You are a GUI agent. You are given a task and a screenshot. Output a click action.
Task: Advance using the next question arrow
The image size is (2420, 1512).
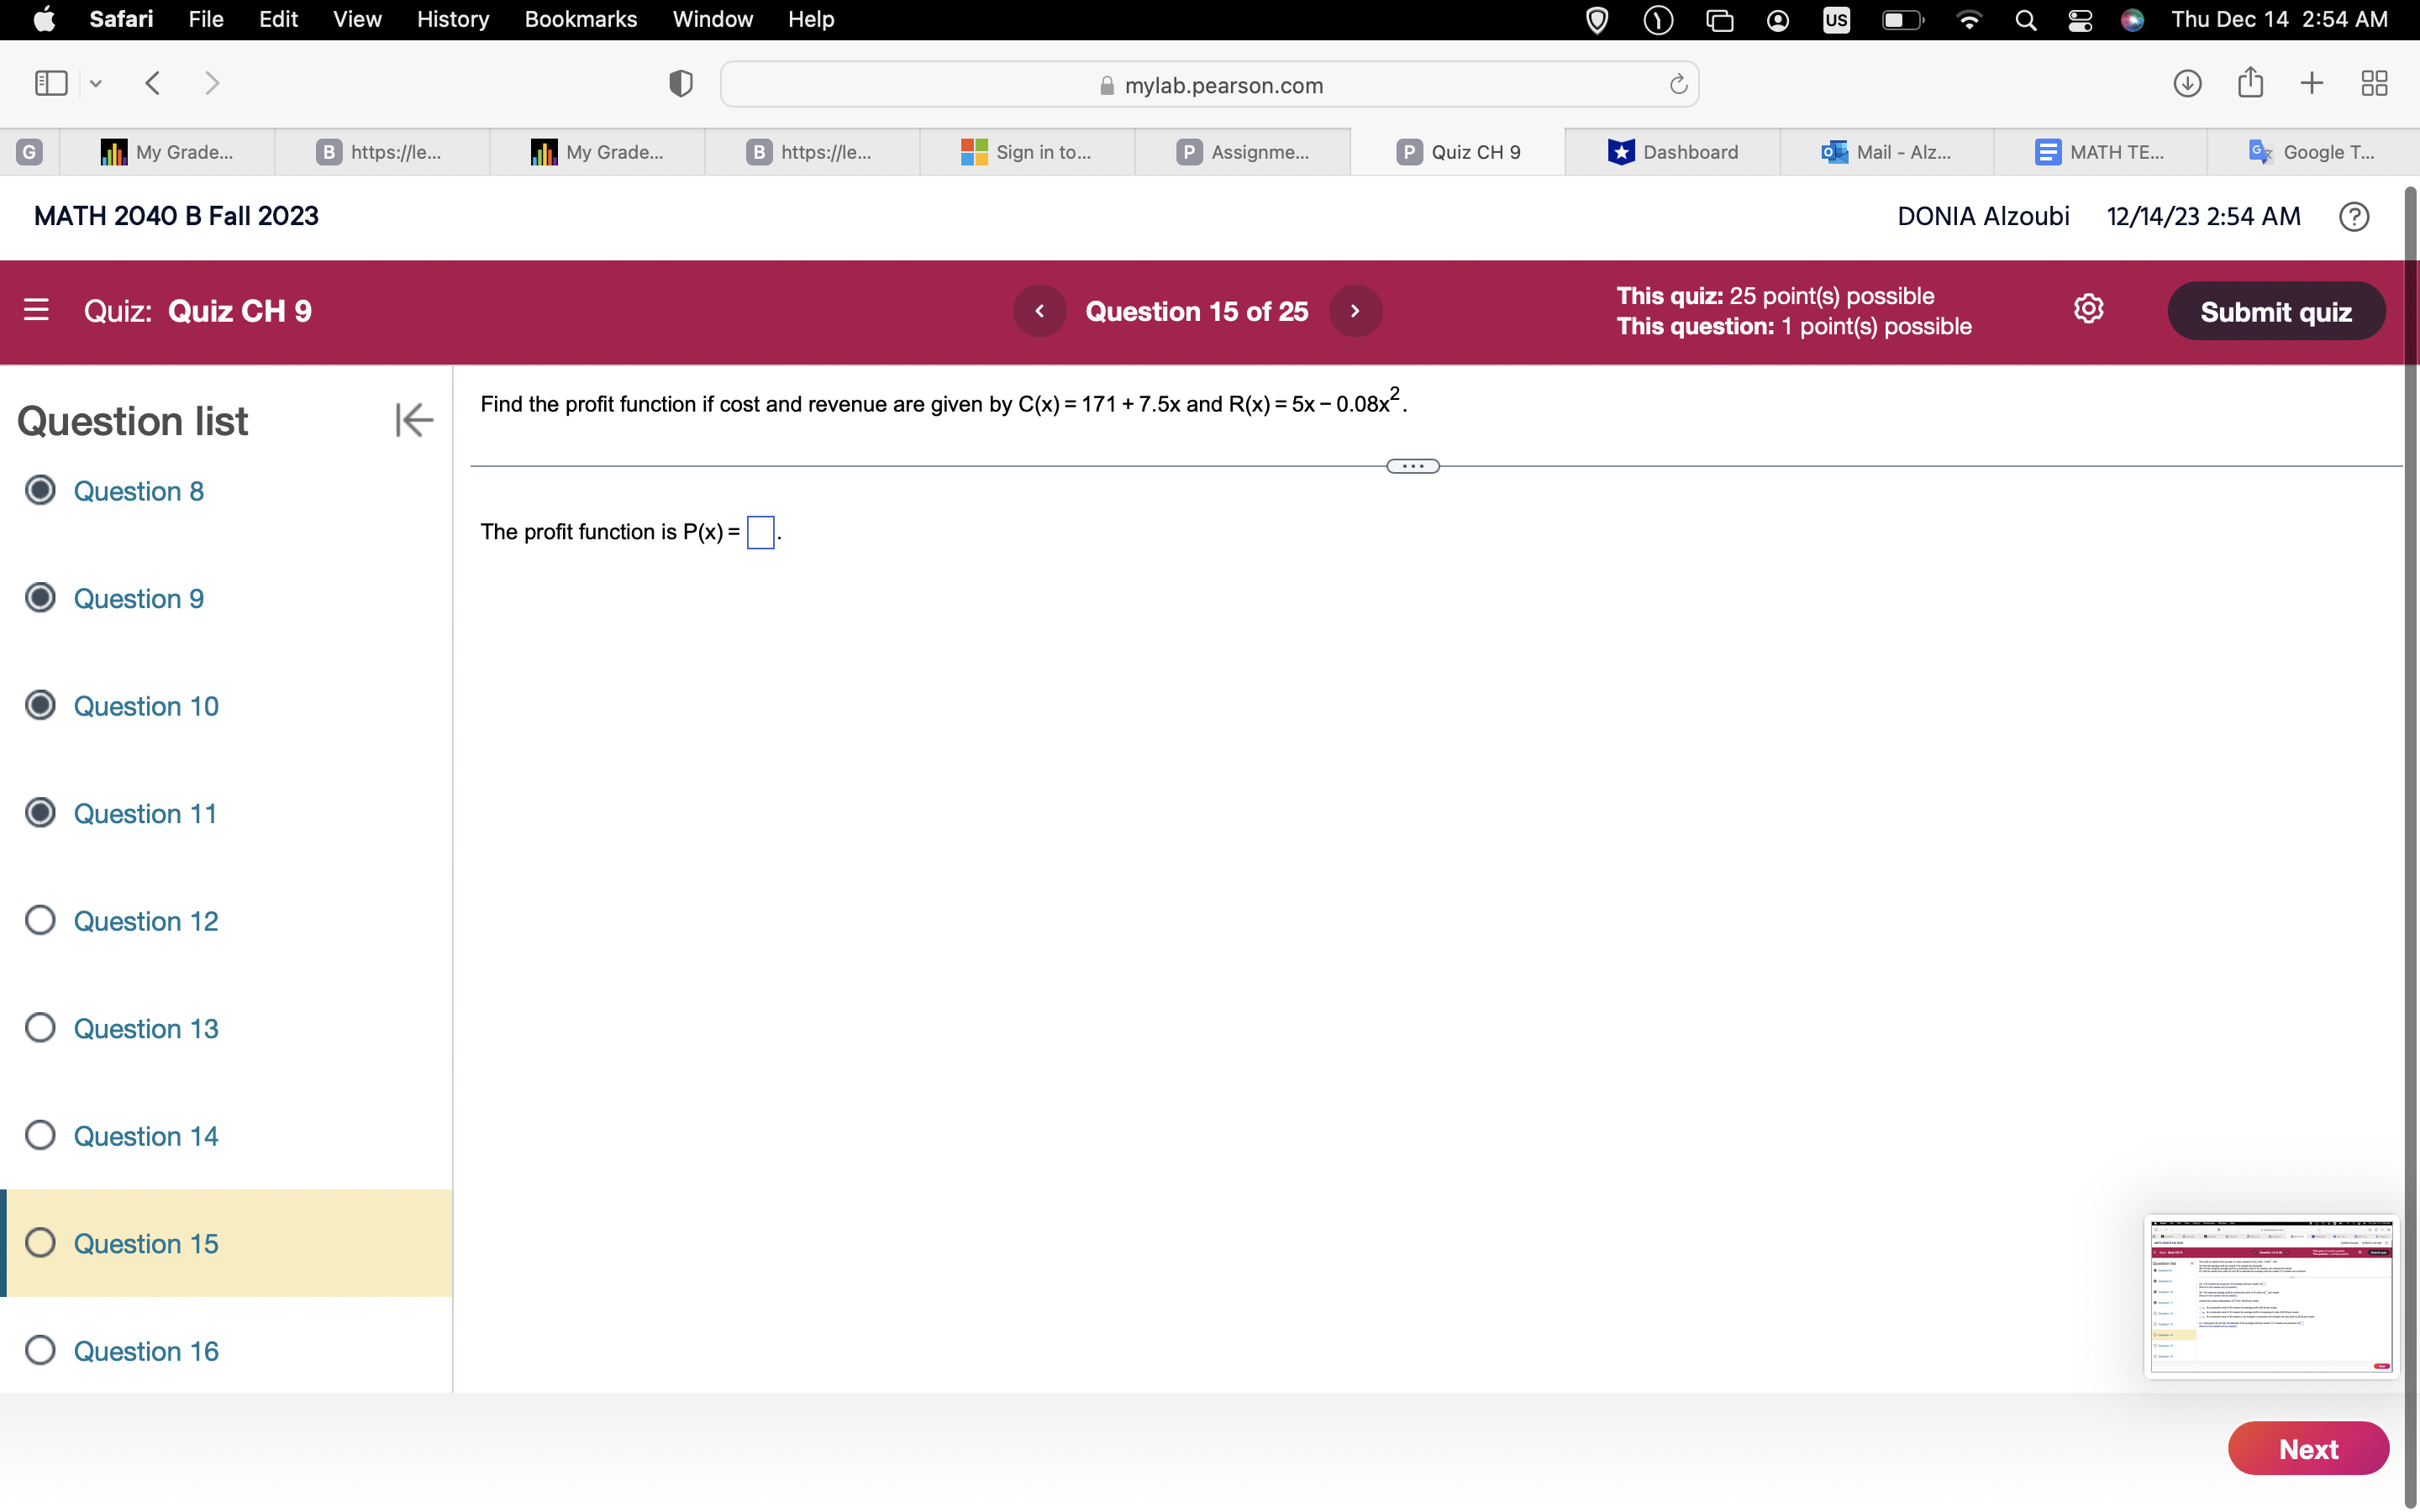click(x=1355, y=311)
